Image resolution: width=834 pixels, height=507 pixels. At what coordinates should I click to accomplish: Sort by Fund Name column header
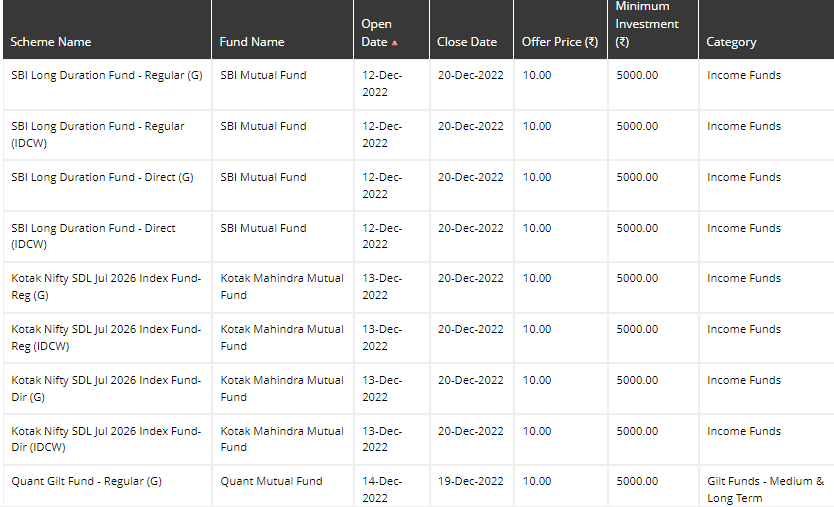tap(252, 42)
